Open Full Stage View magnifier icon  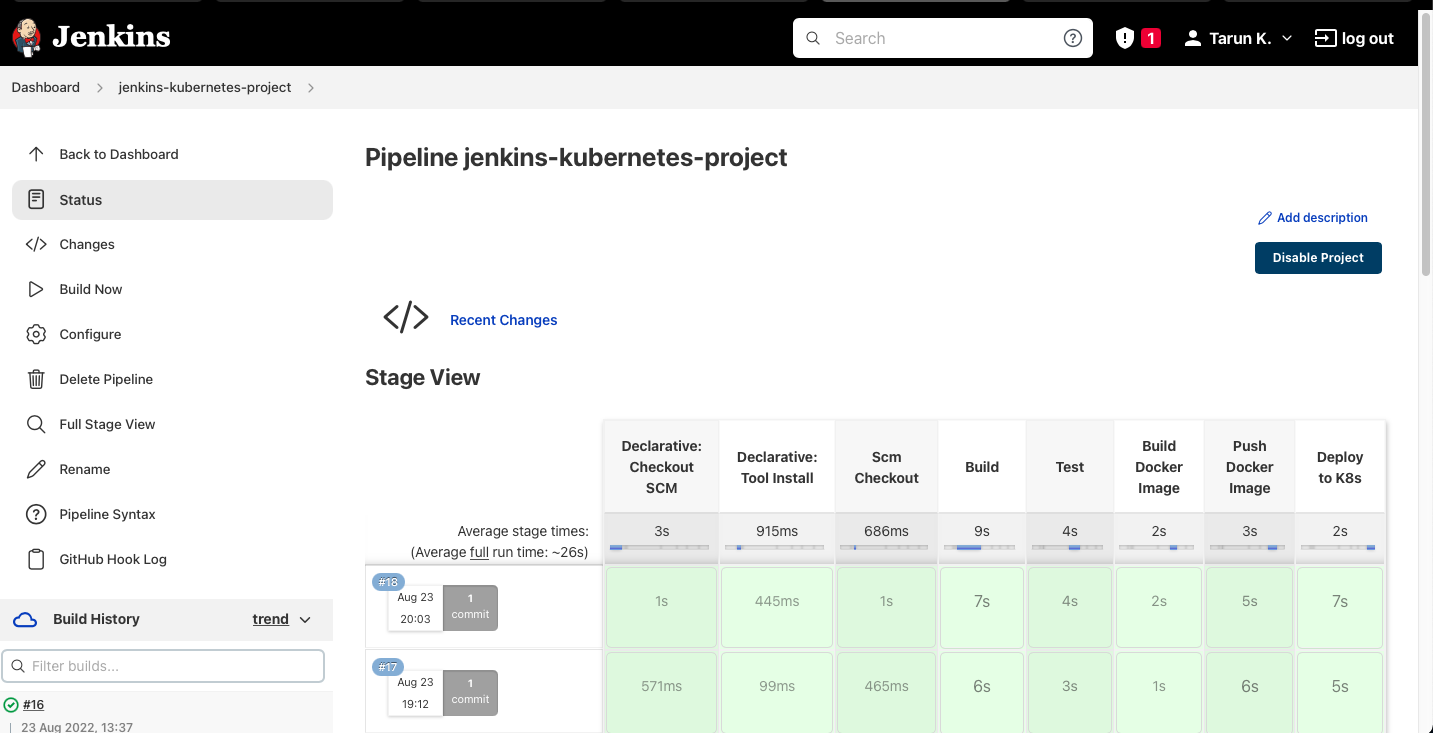[35, 424]
